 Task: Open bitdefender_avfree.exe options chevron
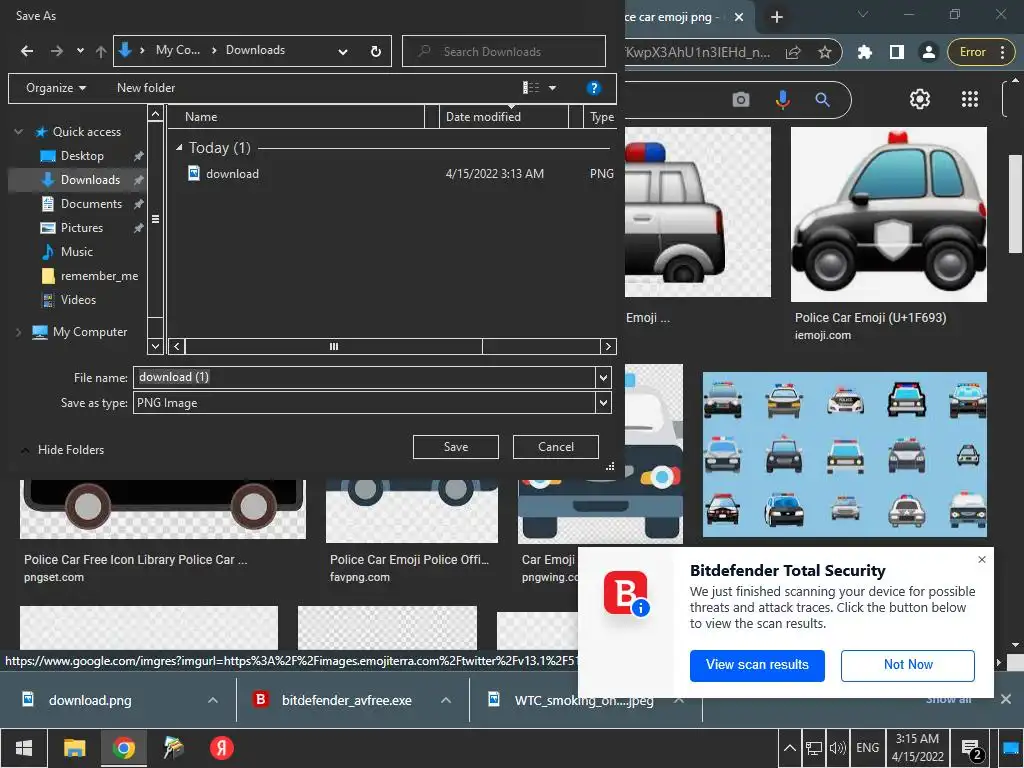pos(446,700)
